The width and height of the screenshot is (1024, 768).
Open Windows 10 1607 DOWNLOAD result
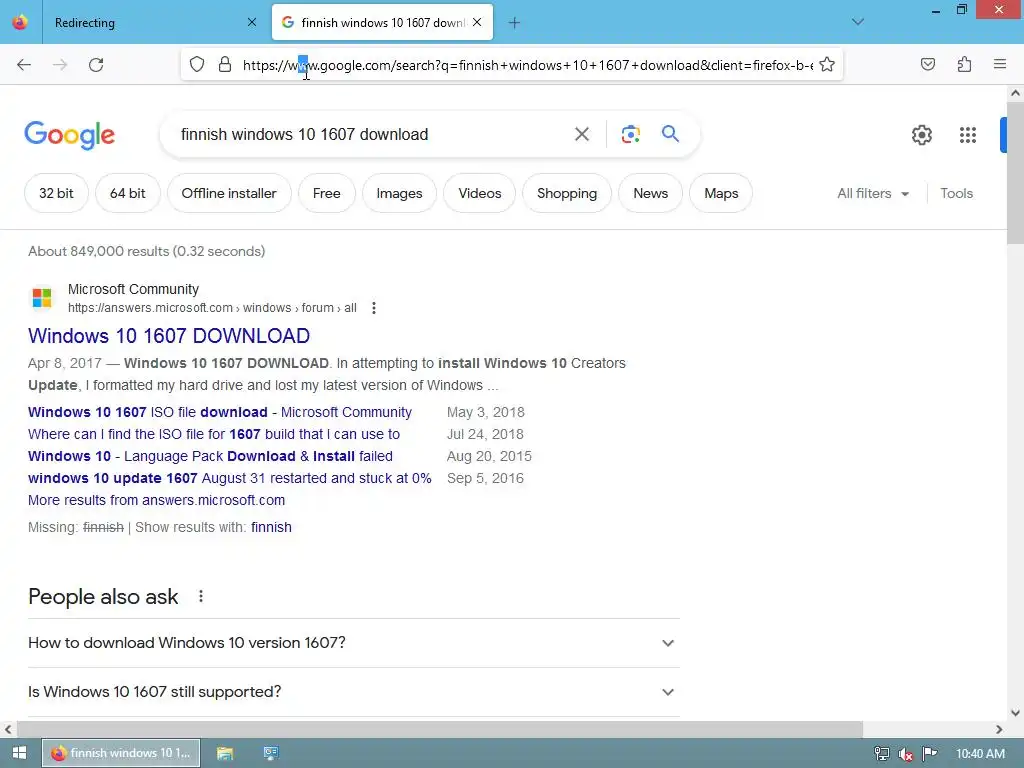168,336
